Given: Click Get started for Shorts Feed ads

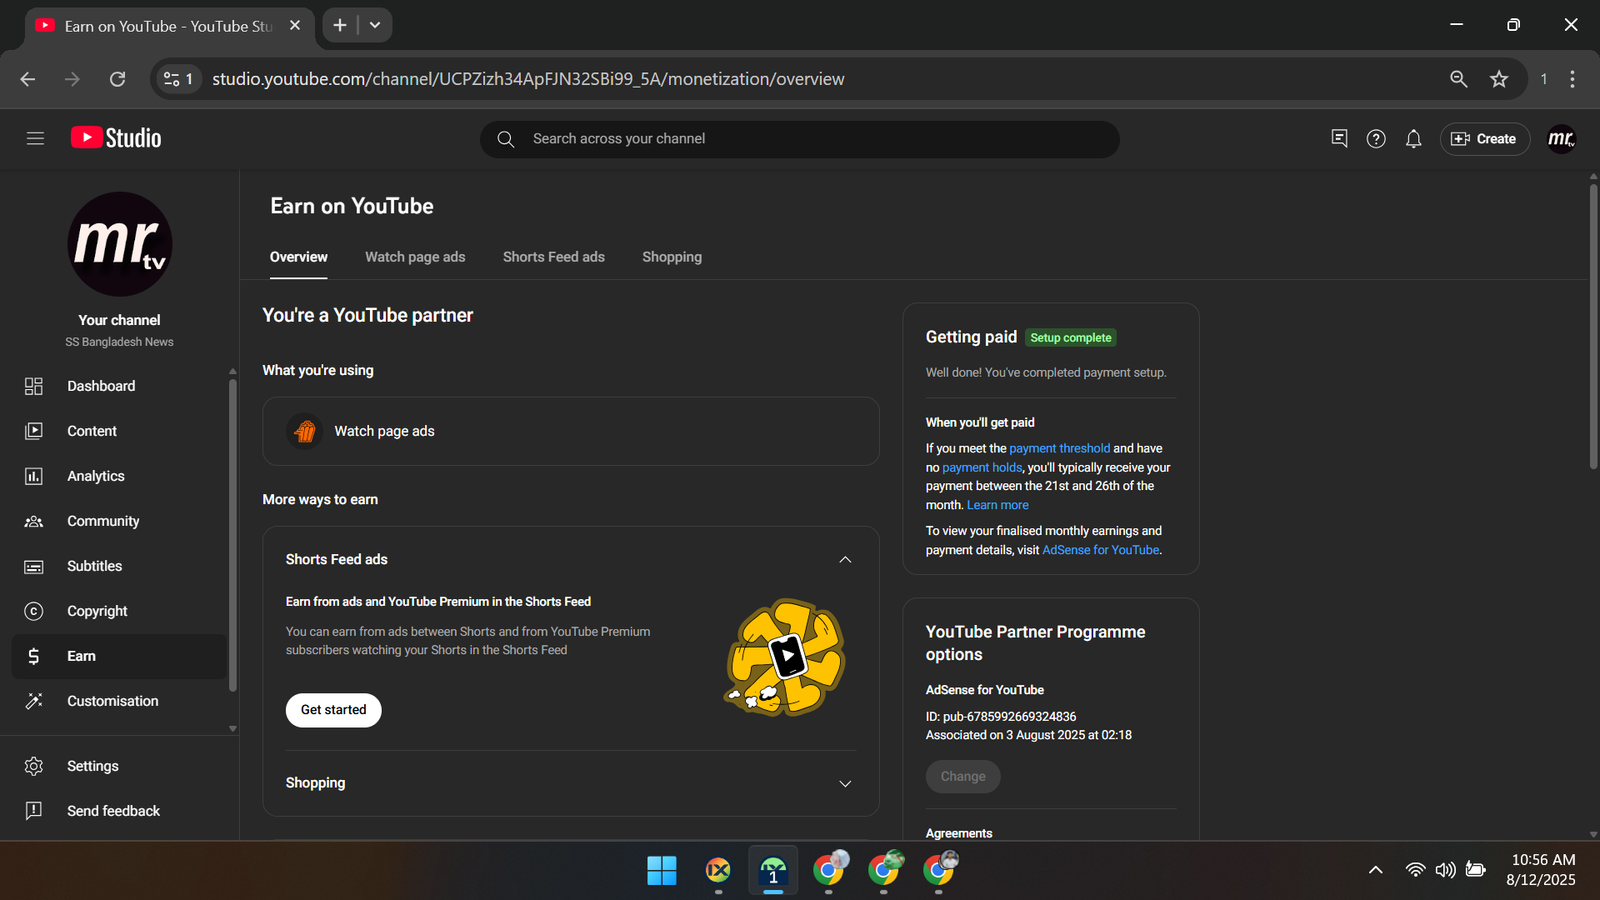Looking at the screenshot, I should [x=334, y=710].
